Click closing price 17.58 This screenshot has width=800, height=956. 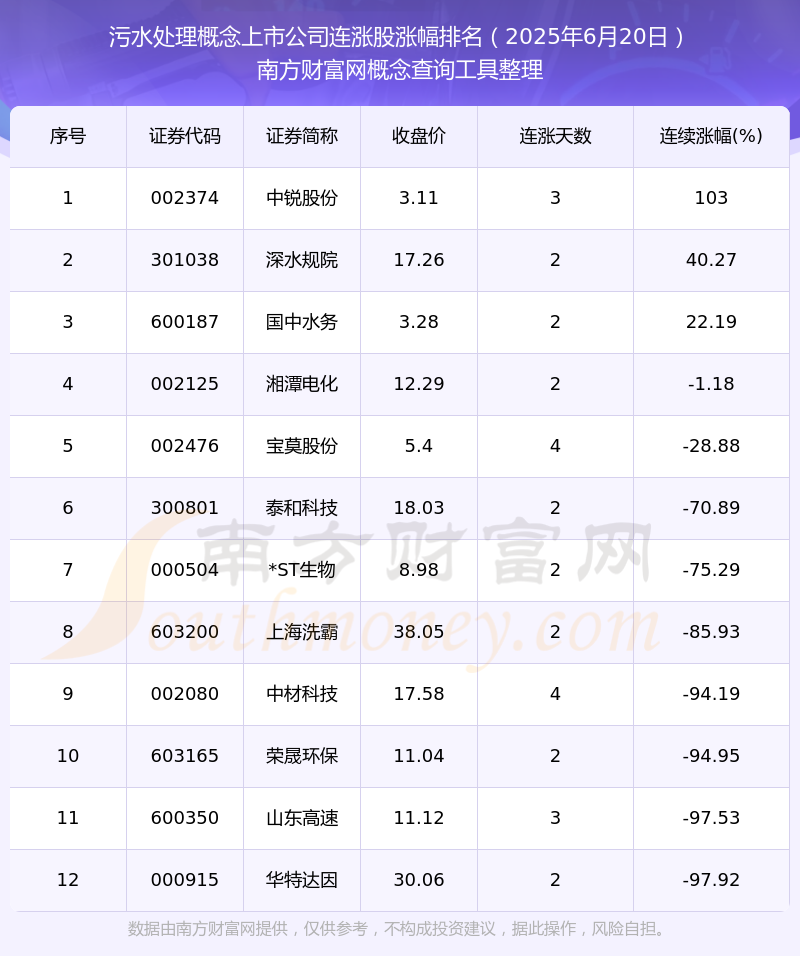[x=419, y=694]
